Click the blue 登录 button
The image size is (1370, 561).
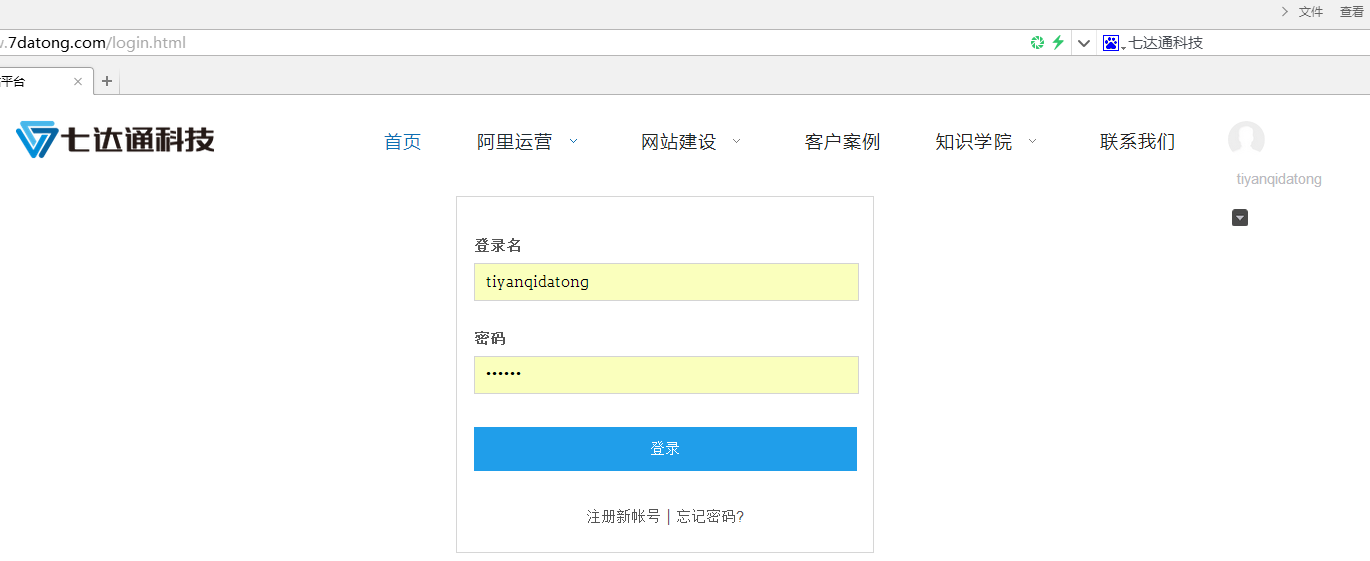(665, 449)
